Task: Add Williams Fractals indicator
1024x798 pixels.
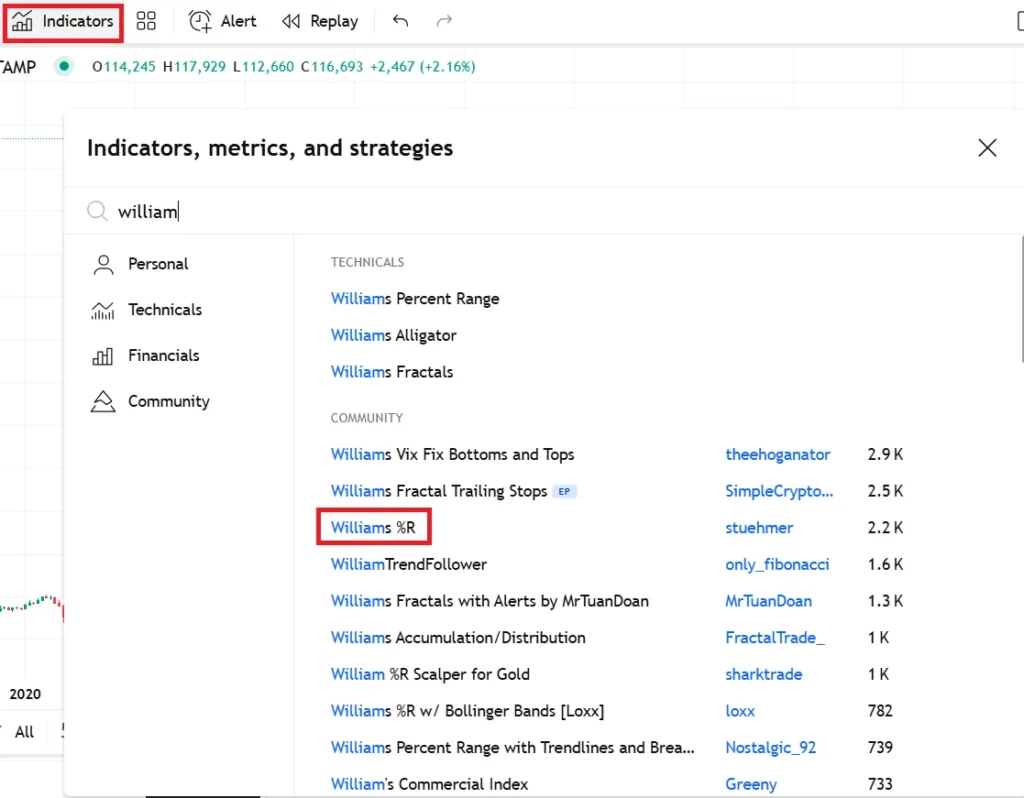Action: (x=392, y=372)
